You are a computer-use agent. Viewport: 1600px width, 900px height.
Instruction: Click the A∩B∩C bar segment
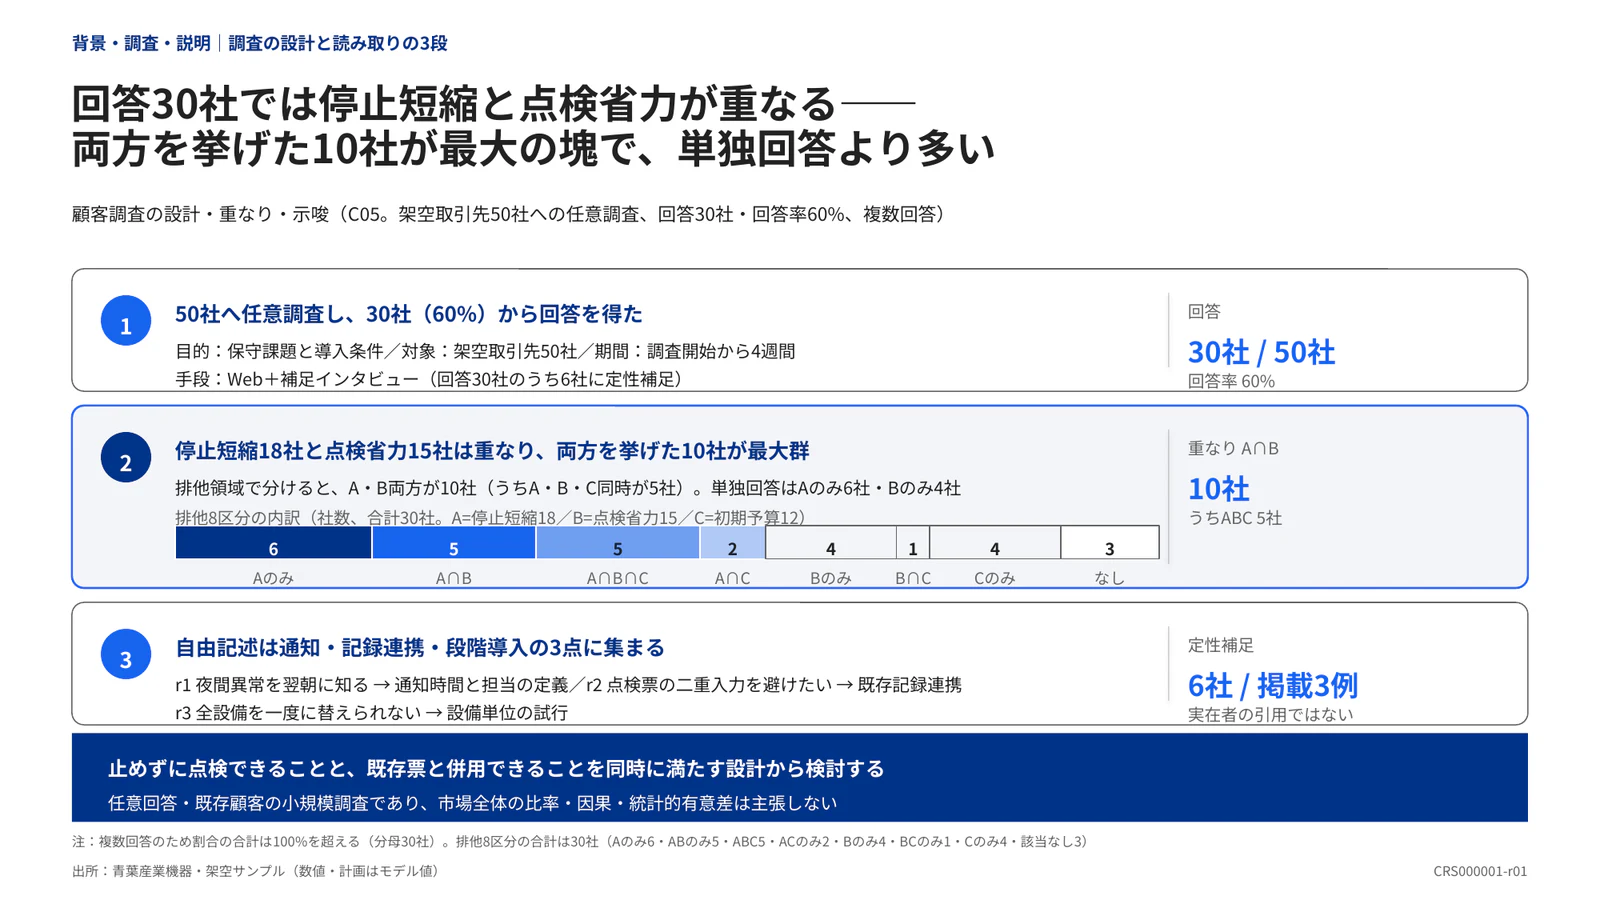(x=617, y=543)
